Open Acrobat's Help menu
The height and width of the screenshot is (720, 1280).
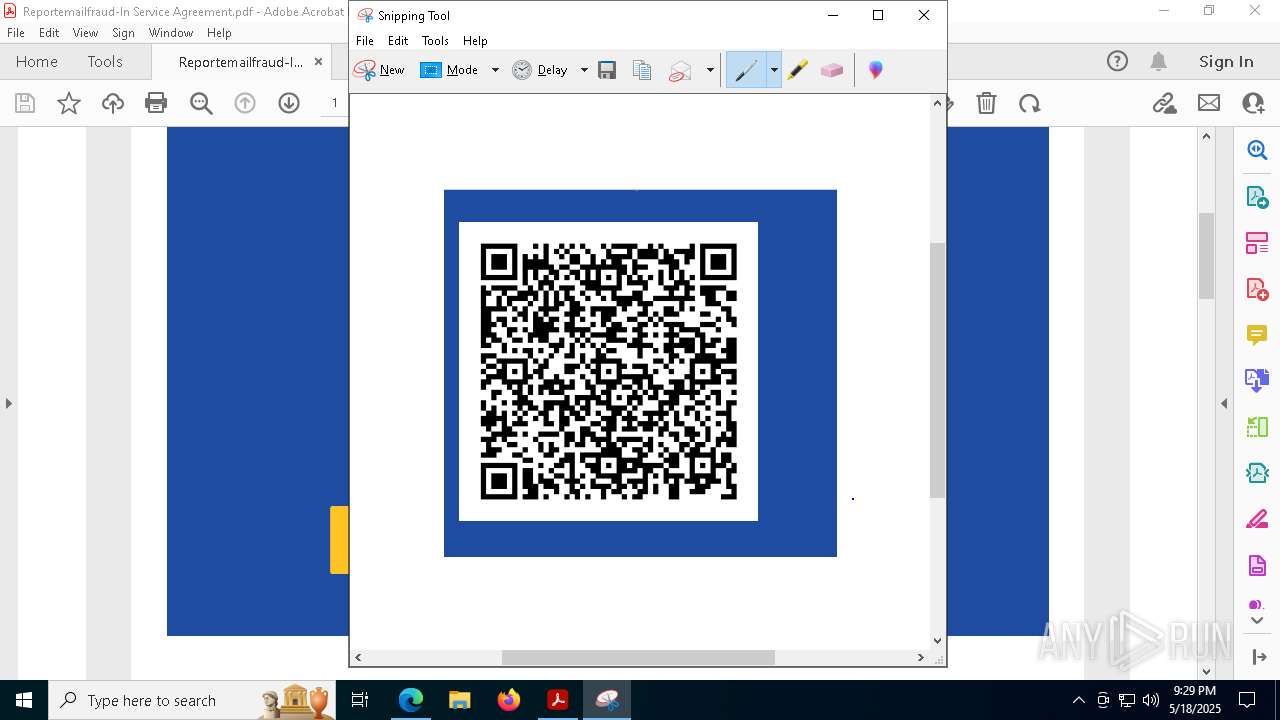(219, 33)
